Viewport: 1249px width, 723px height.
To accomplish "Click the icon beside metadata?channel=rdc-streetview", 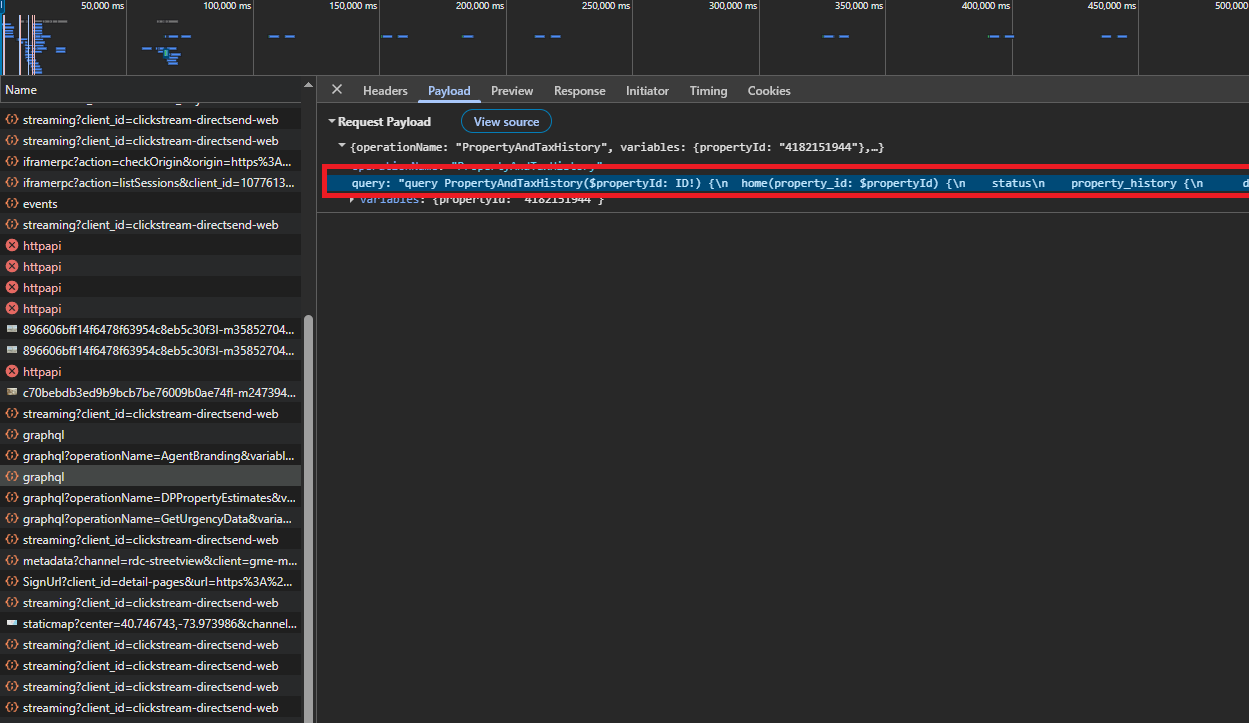I will pyautogui.click(x=12, y=561).
